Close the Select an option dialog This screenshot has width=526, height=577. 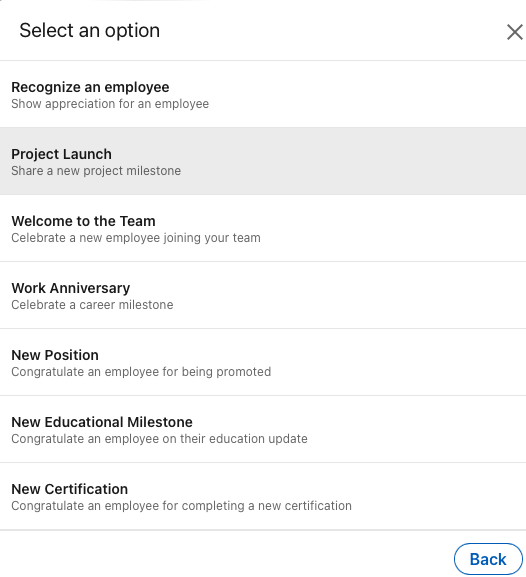[515, 32]
